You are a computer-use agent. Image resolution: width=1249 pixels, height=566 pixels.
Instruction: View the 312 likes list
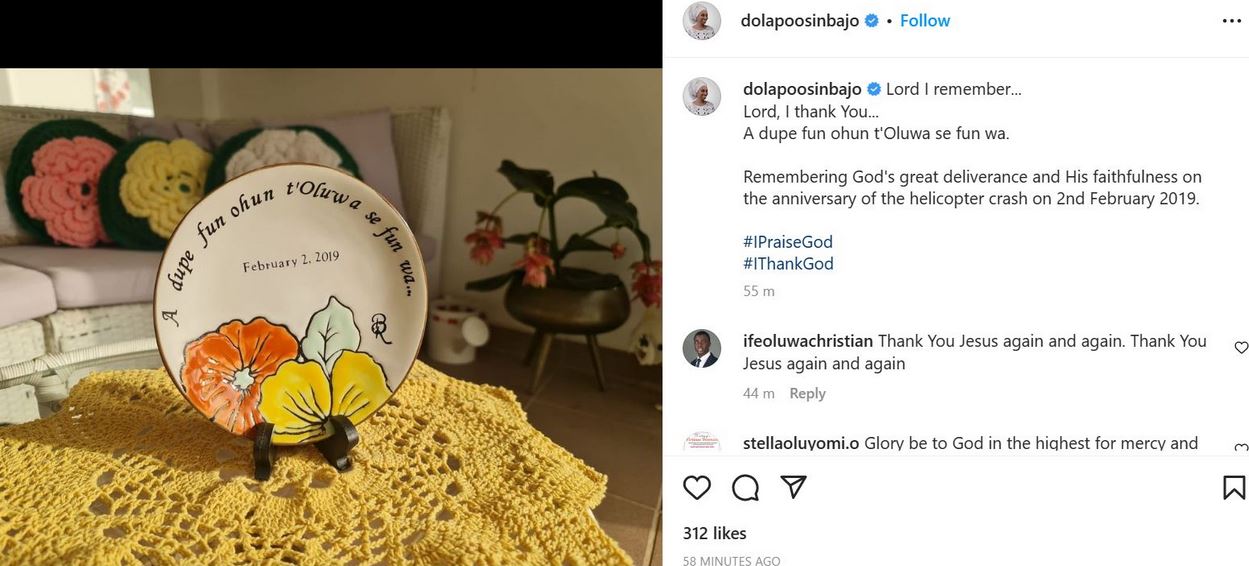[x=714, y=533]
